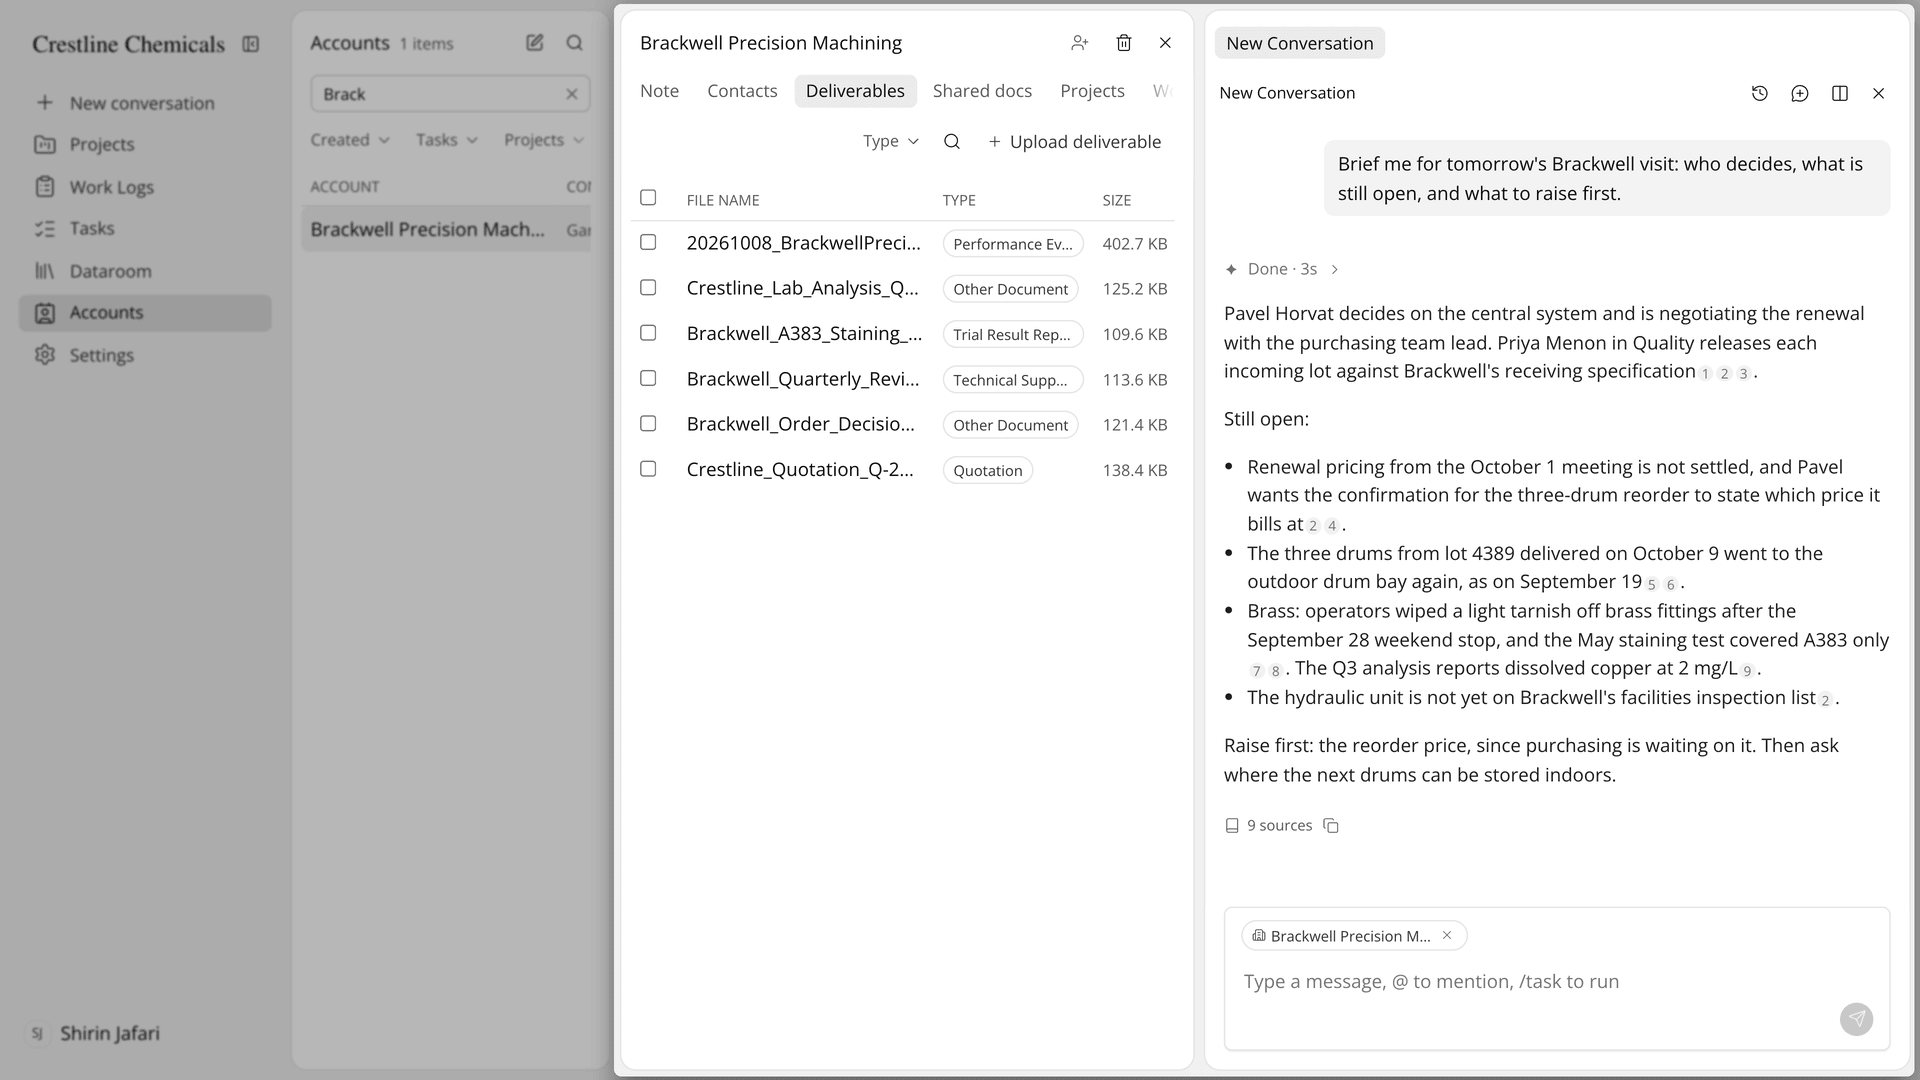1920x1080 pixels.
Task: Open conversation history clock icon
Action: [x=1760, y=93]
